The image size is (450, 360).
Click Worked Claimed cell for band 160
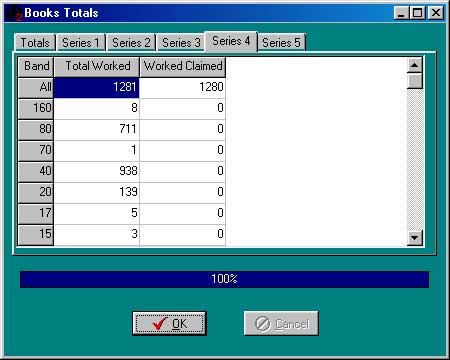point(183,109)
